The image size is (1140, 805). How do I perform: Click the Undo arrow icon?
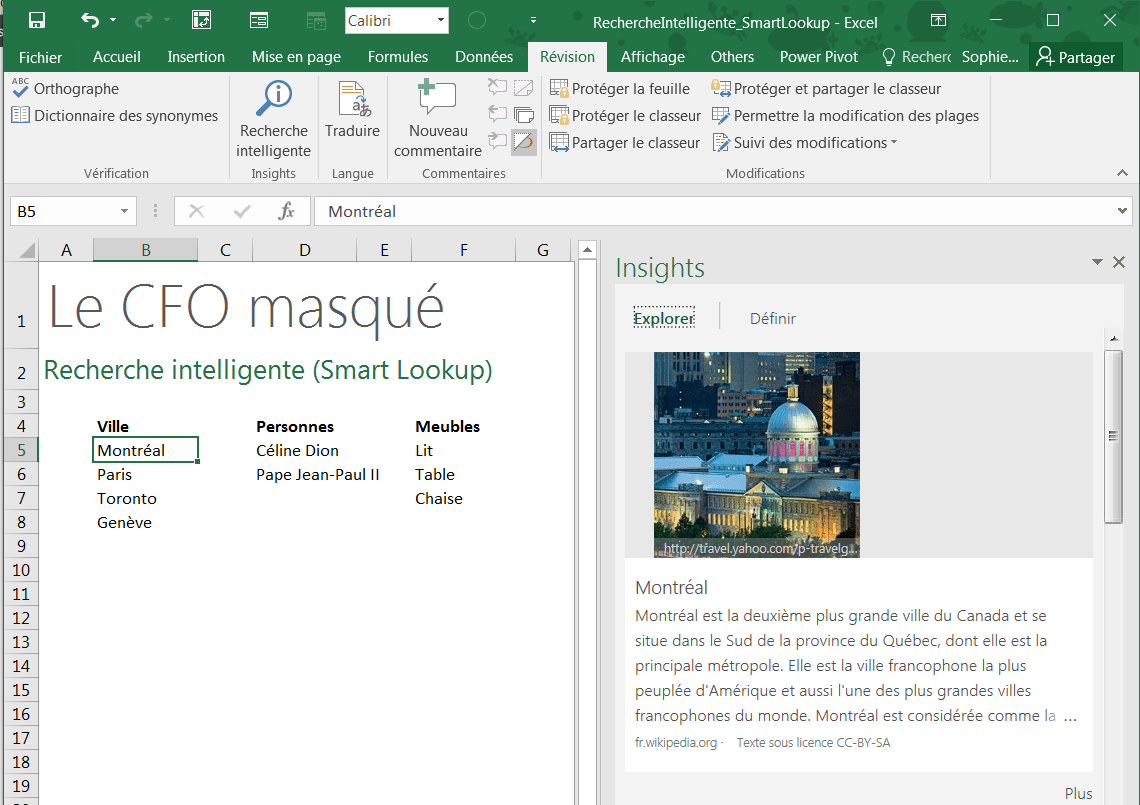90,20
